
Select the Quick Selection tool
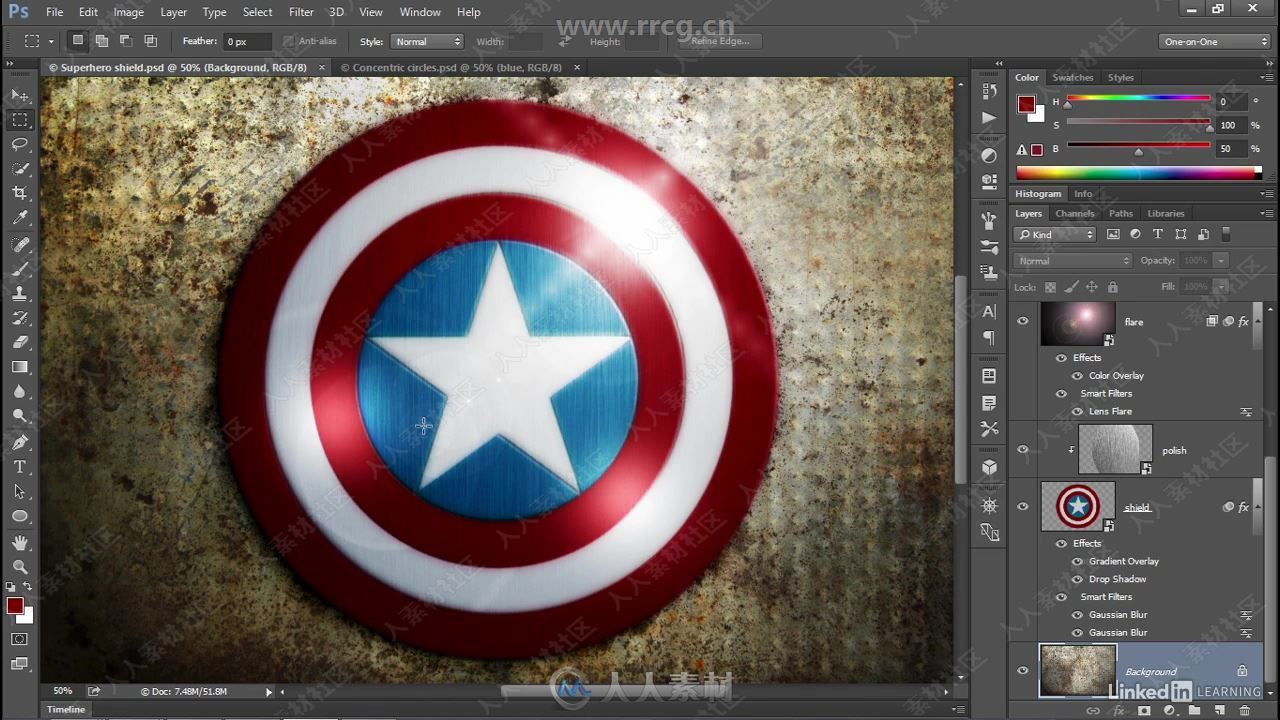click(x=20, y=169)
